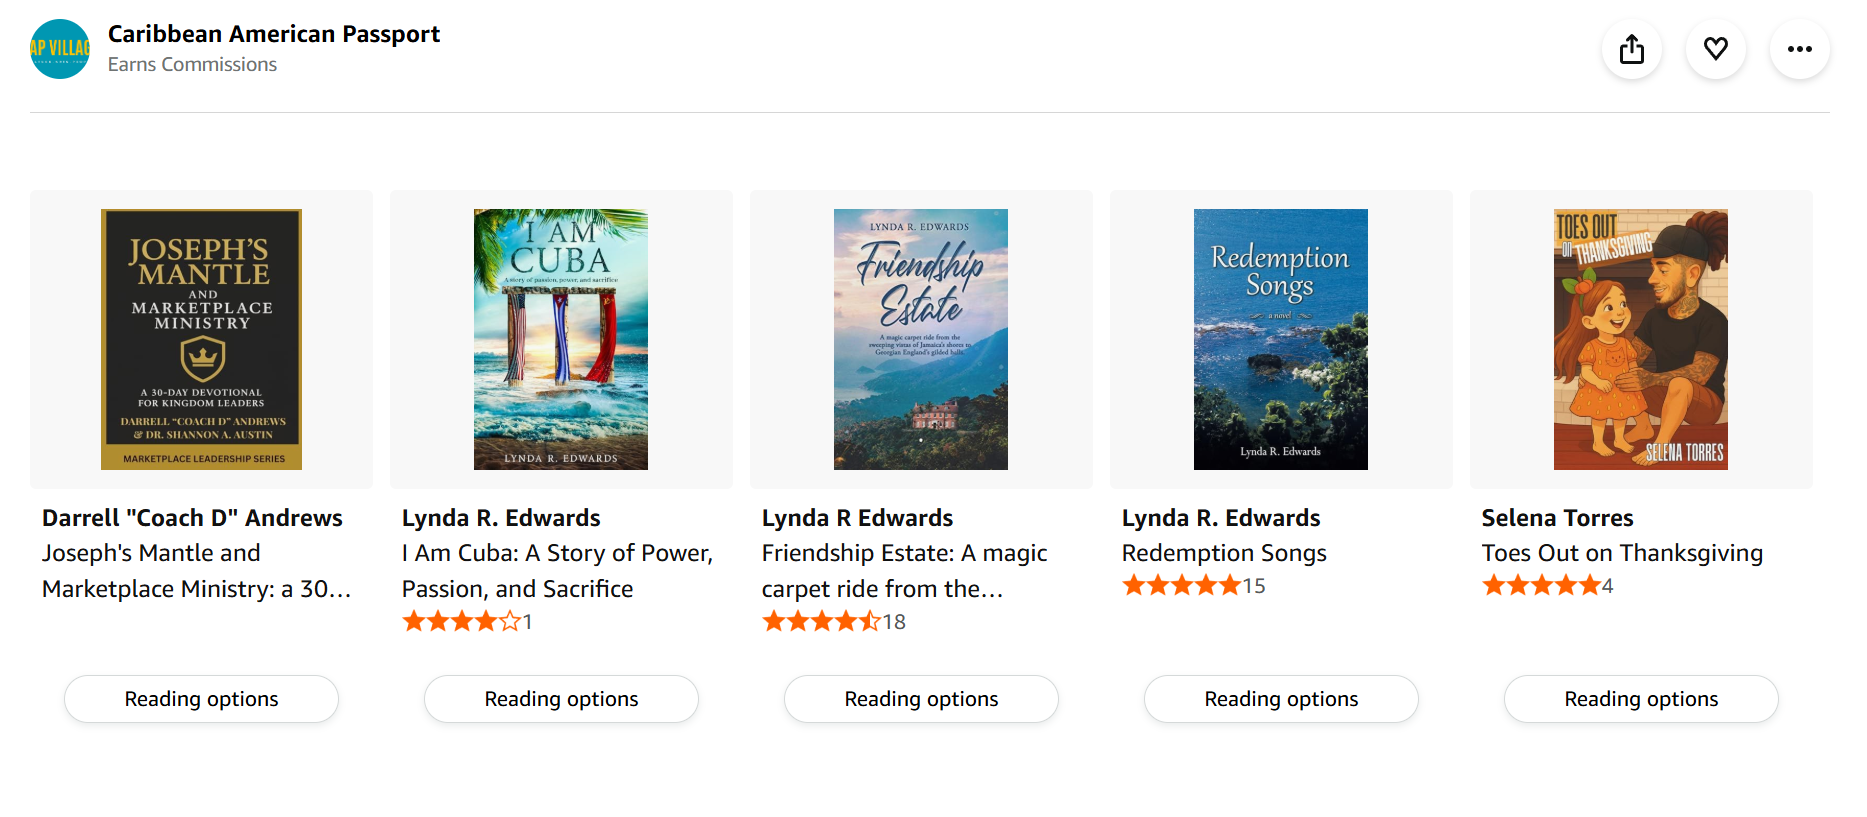Open the three-dot more options menu
The width and height of the screenshot is (1867, 817).
coord(1800,49)
